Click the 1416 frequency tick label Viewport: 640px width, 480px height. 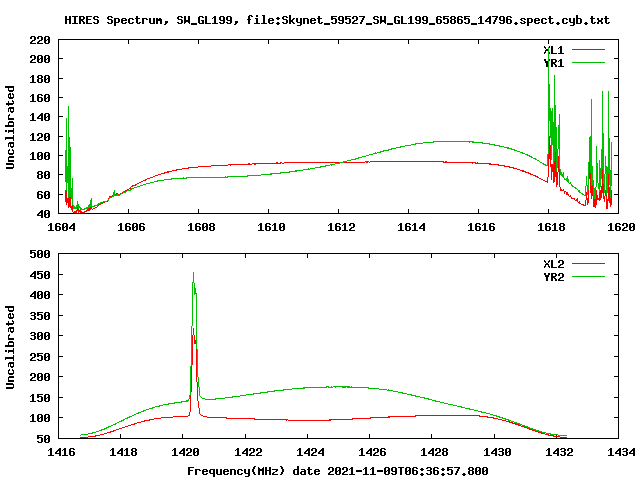point(61,452)
